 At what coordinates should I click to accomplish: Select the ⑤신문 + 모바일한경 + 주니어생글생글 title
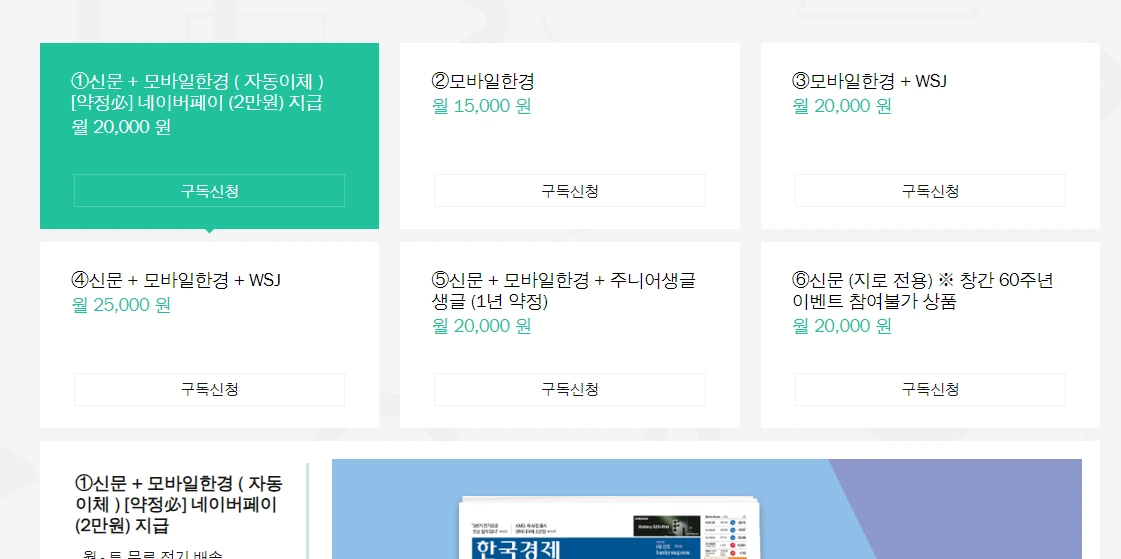pos(563,291)
